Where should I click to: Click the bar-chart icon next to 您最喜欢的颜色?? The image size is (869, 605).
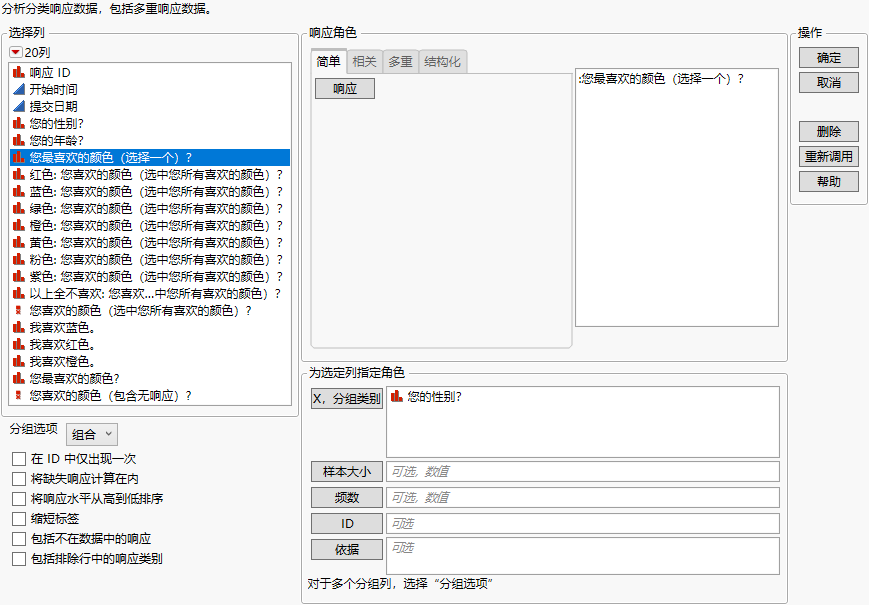[x=16, y=376]
